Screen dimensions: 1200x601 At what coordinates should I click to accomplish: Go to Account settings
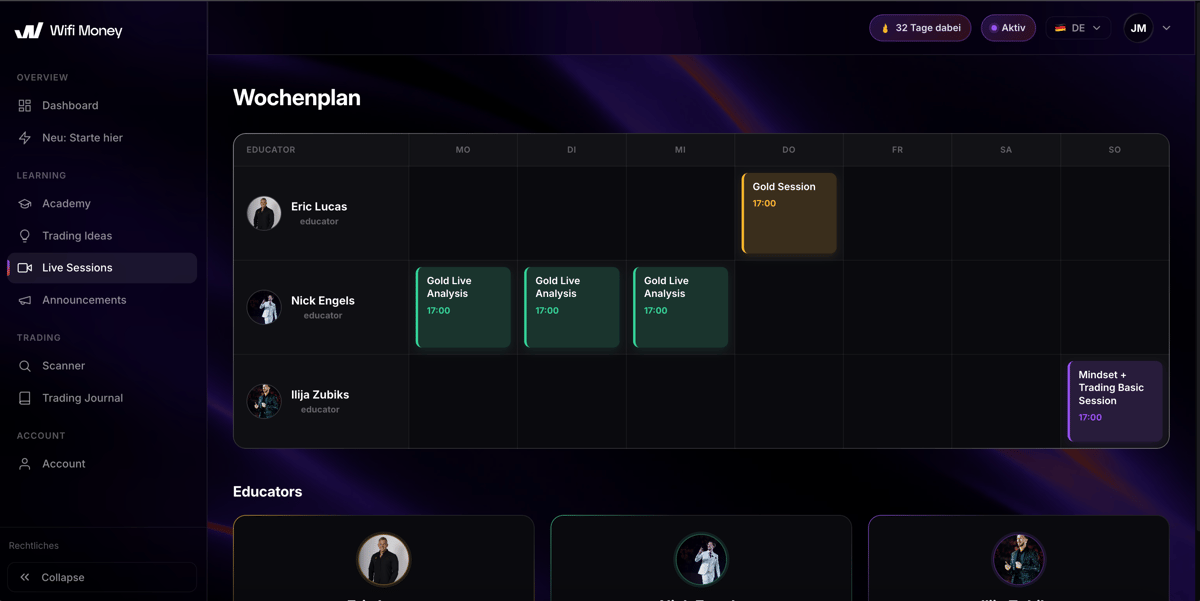click(x=102, y=464)
